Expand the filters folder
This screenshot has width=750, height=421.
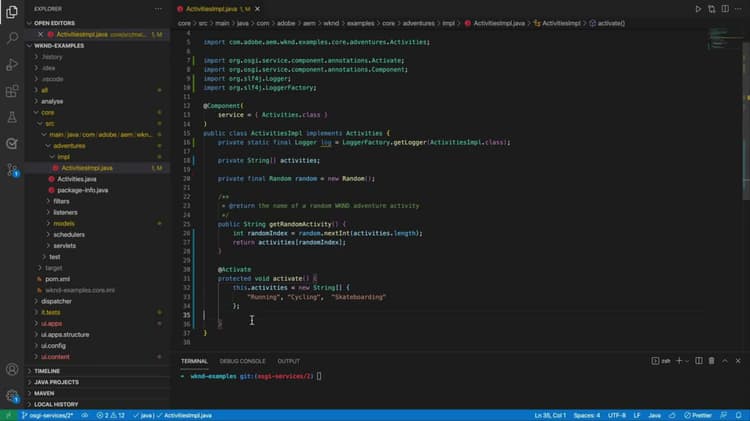[61, 201]
